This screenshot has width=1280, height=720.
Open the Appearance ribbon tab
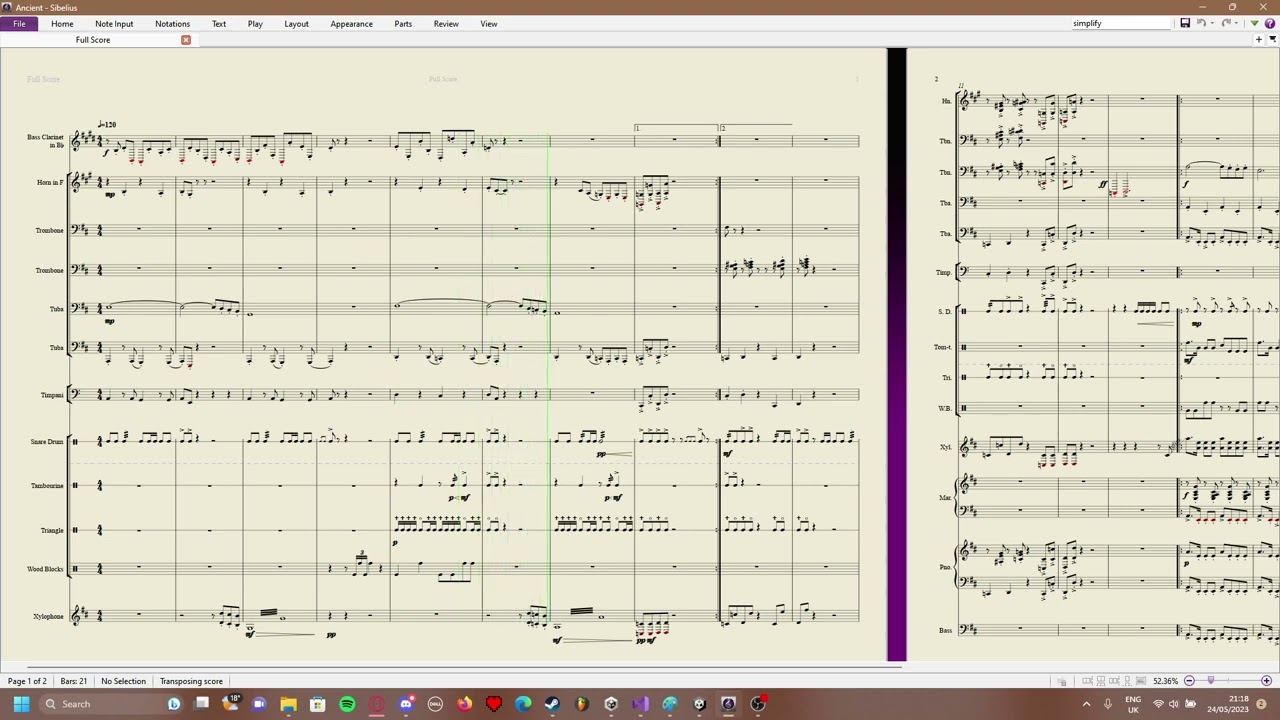pyautogui.click(x=351, y=24)
